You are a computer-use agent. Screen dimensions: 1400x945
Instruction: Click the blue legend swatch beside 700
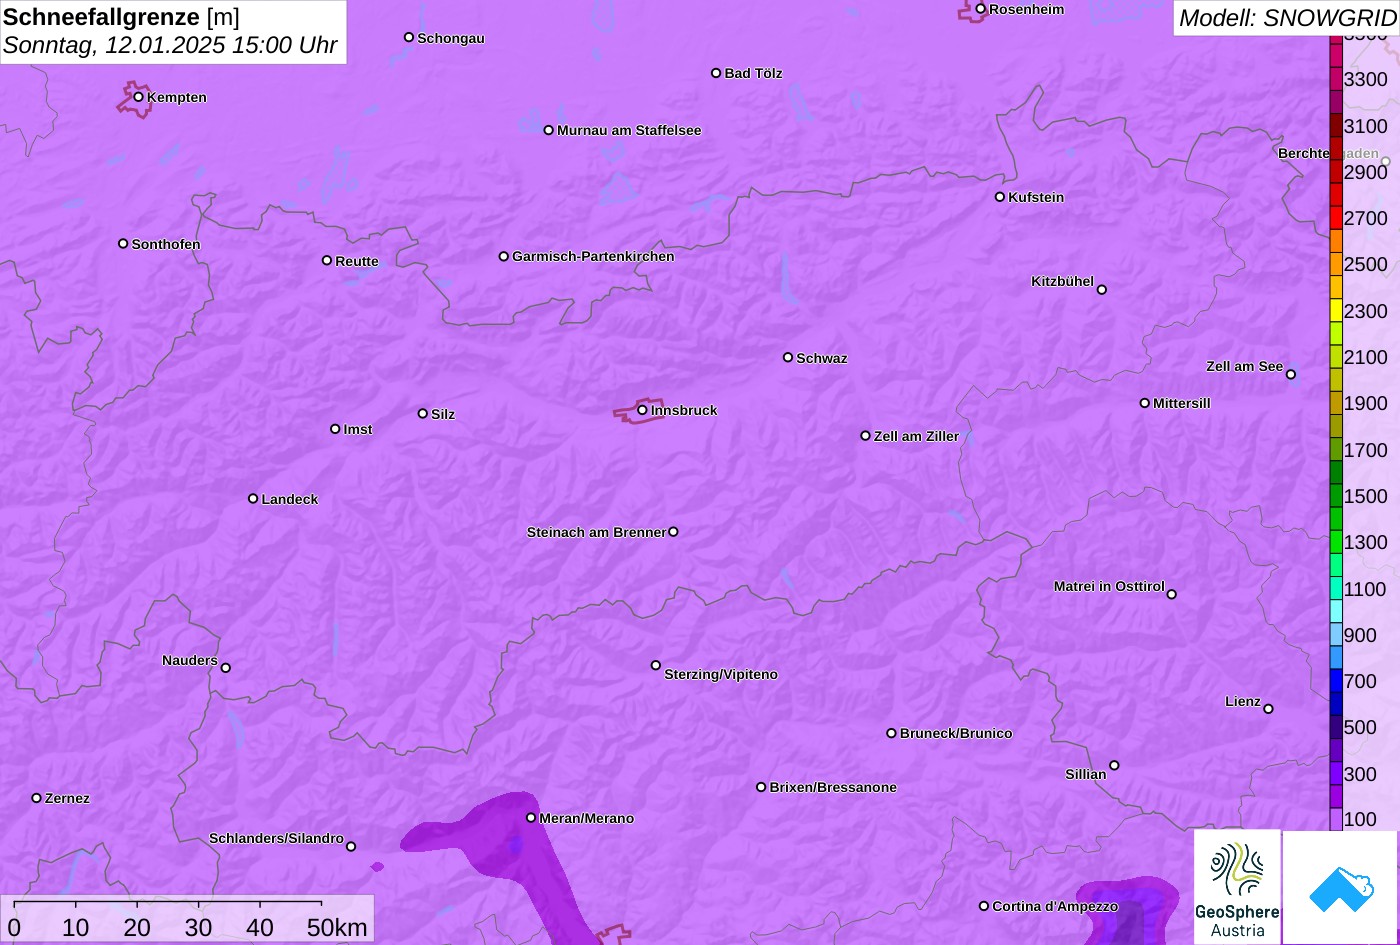pyautogui.click(x=1336, y=681)
